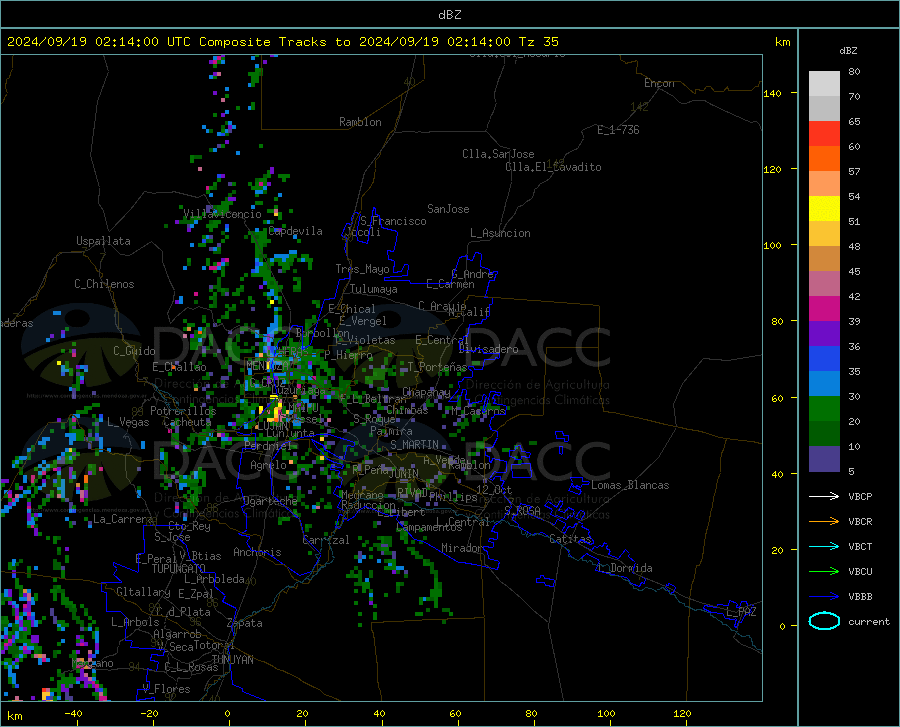Click the Potrerillos map label
Image resolution: width=900 pixels, height=727 pixels.
183,411
